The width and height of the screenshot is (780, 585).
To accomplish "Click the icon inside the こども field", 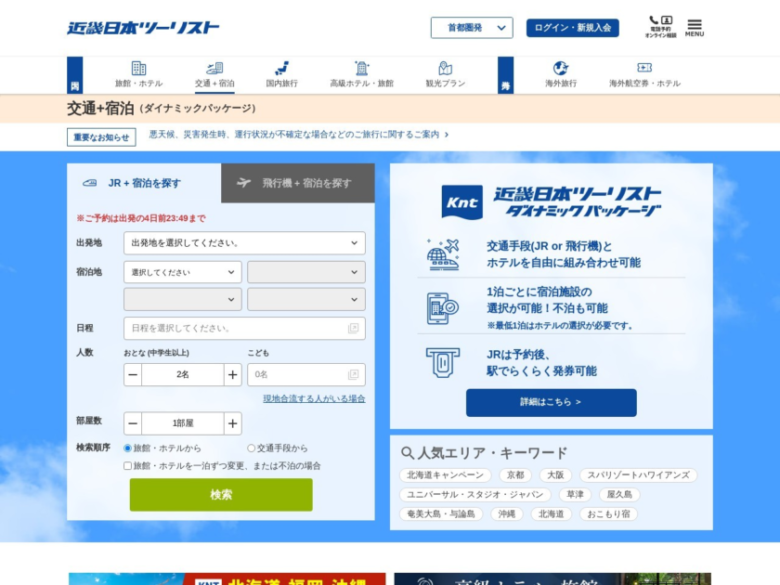I will coord(353,375).
